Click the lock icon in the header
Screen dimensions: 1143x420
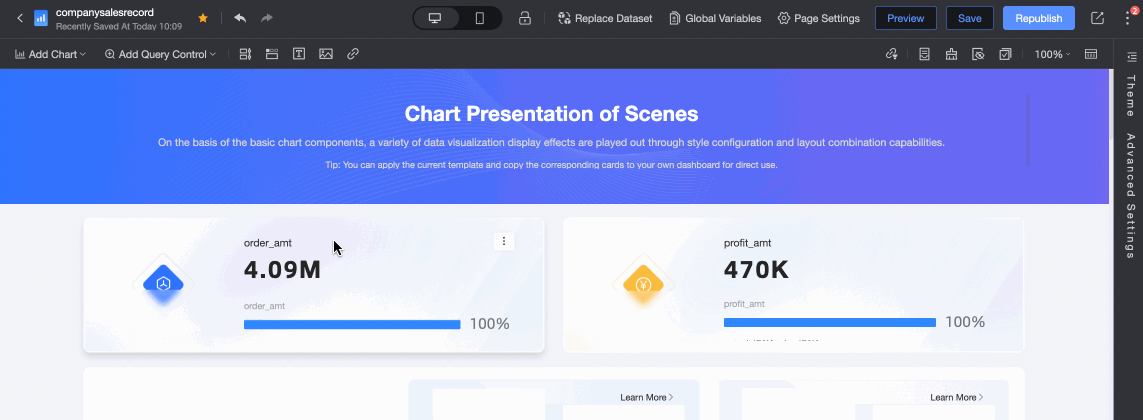(x=525, y=18)
